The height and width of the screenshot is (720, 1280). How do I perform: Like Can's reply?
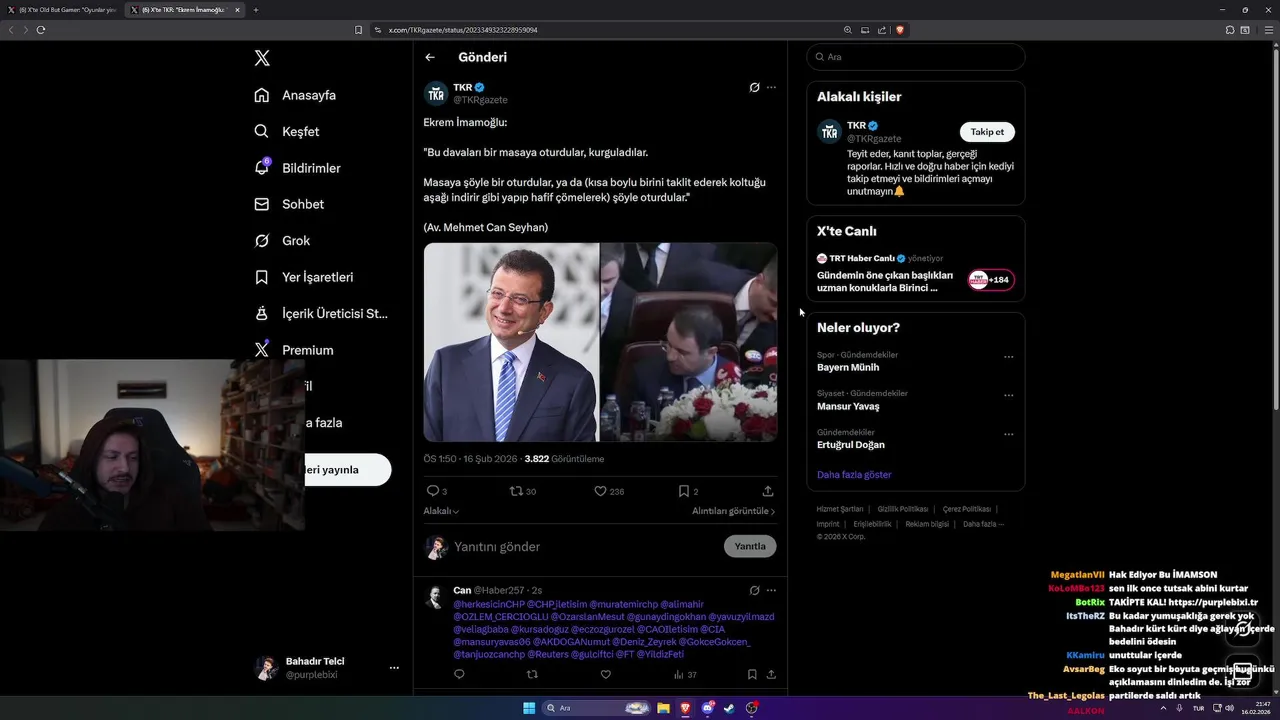pos(605,675)
